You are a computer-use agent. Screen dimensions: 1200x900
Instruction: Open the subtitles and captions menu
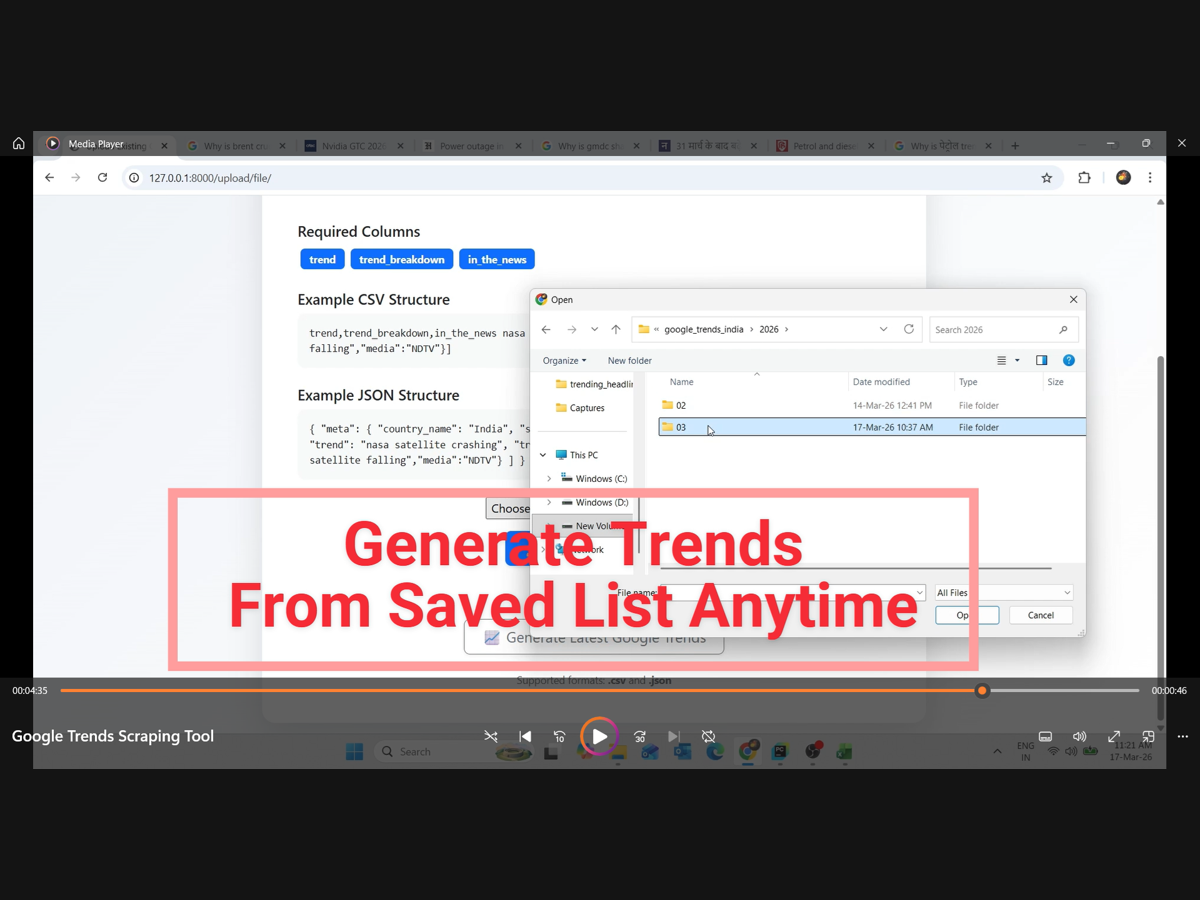1045,737
